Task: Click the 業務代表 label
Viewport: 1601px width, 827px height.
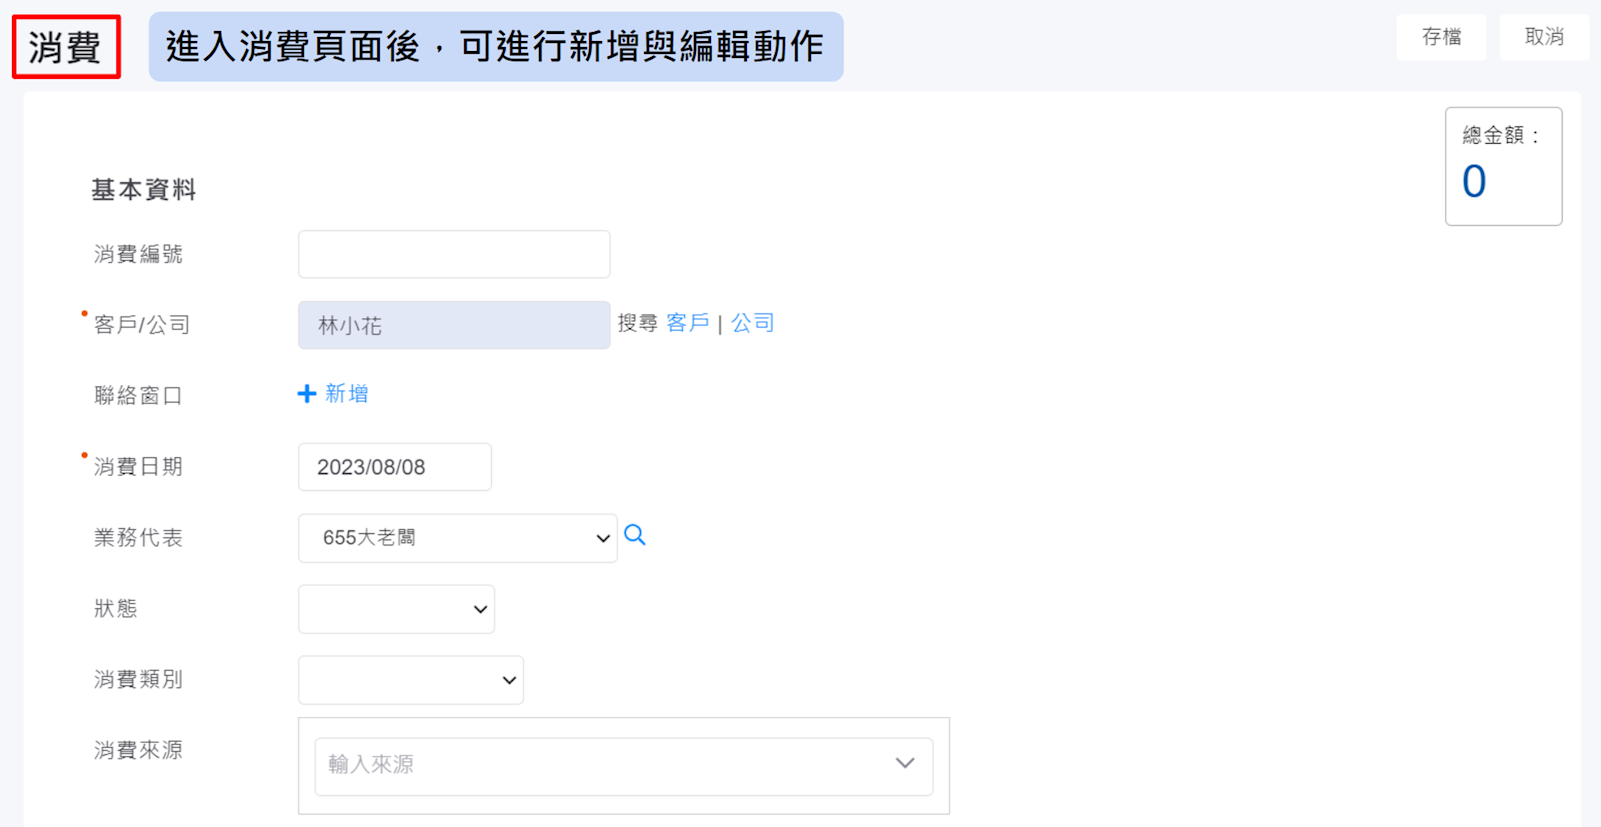Action: pyautogui.click(x=138, y=538)
